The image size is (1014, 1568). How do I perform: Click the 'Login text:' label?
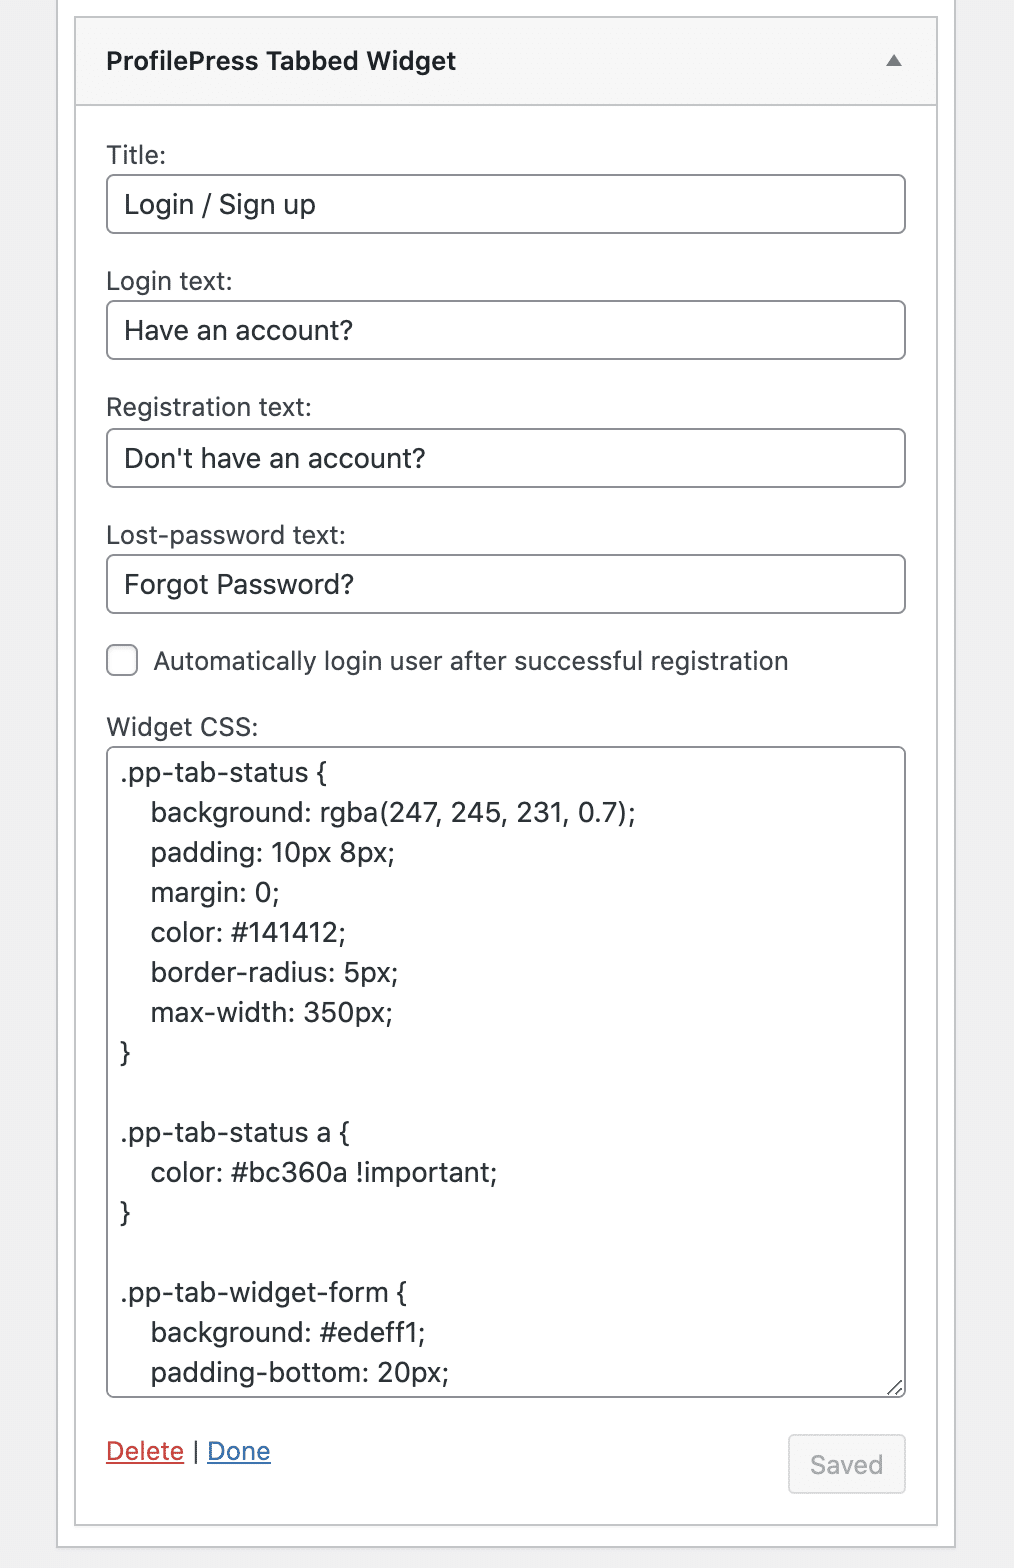click(x=169, y=281)
